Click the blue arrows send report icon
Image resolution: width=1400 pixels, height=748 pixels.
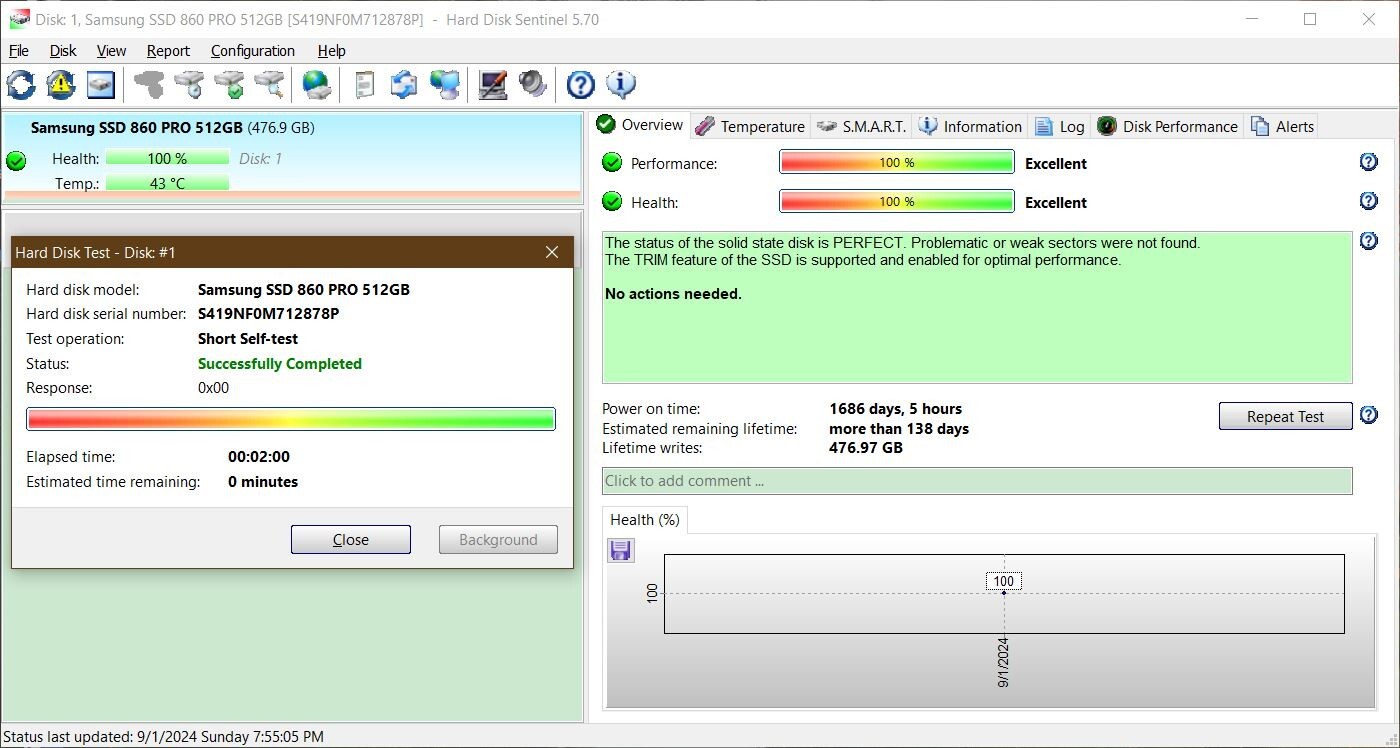point(404,84)
